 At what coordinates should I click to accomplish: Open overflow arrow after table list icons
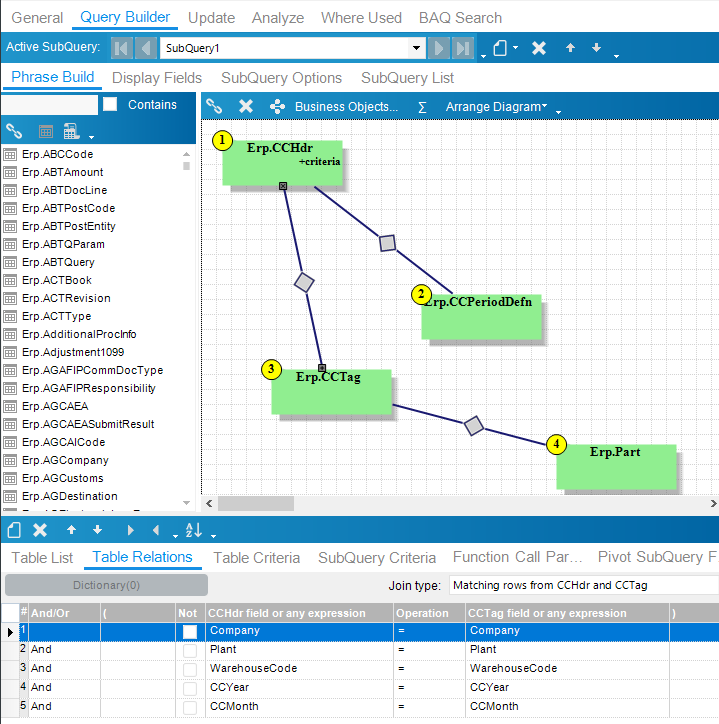(91, 137)
